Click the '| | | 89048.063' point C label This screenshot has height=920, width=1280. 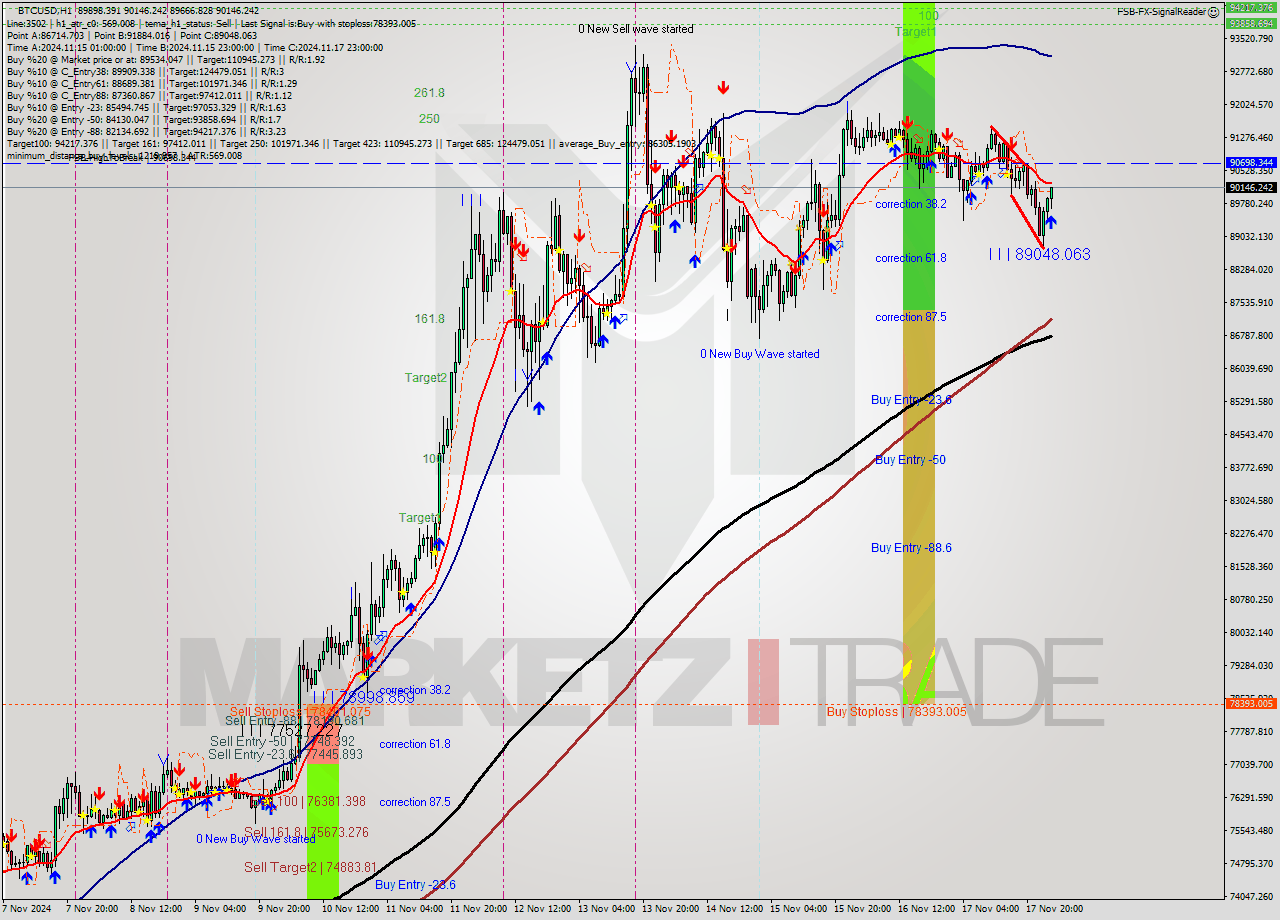tap(1039, 255)
